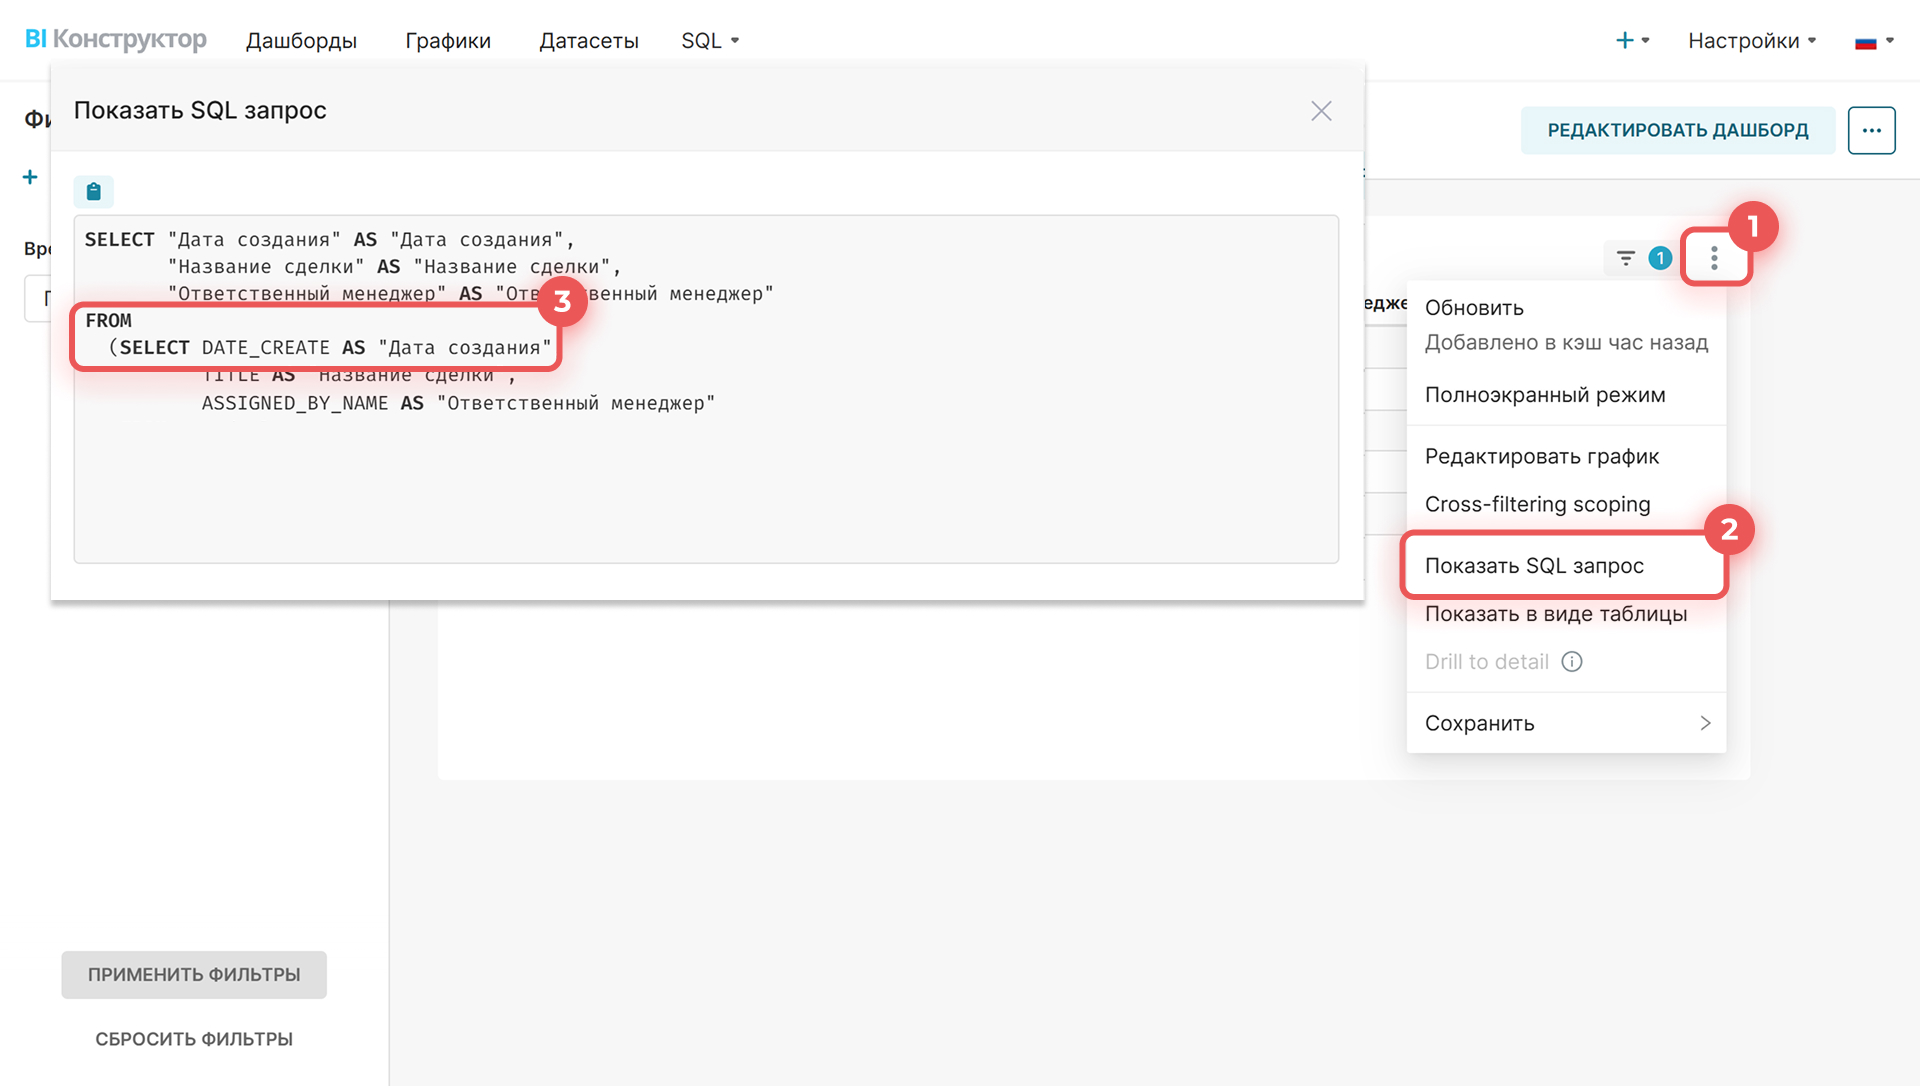Viewport: 1920px width, 1086px height.
Task: Open chart's three-dot vertical menu
Action: tap(1714, 258)
